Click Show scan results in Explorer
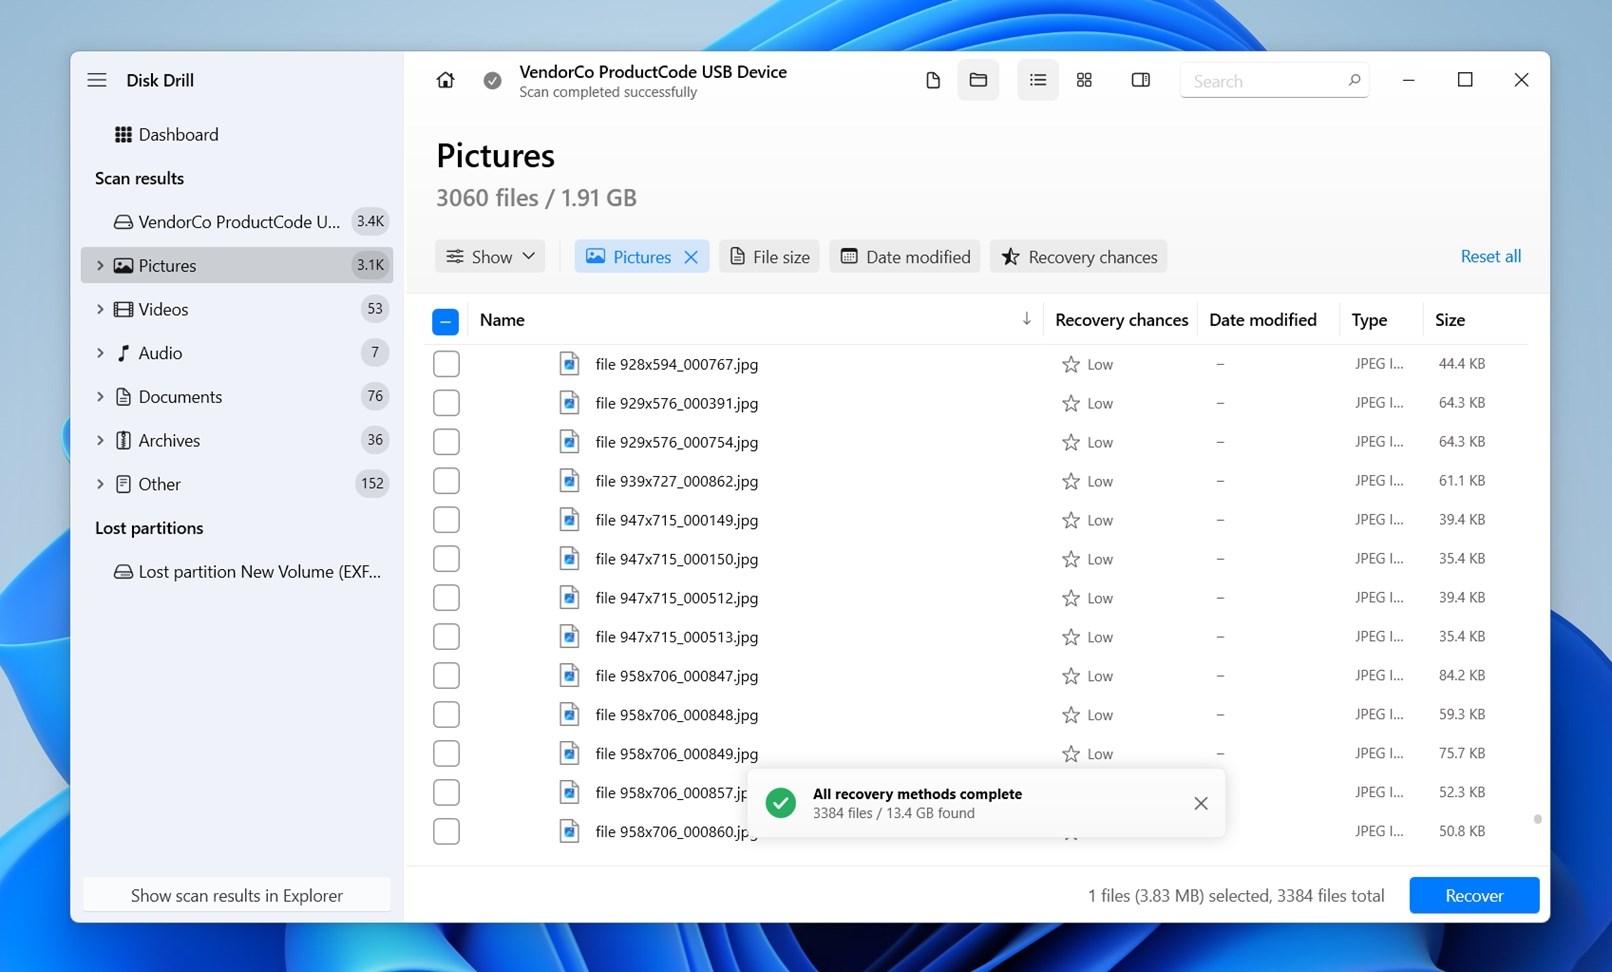Image resolution: width=1612 pixels, height=972 pixels. (237, 895)
